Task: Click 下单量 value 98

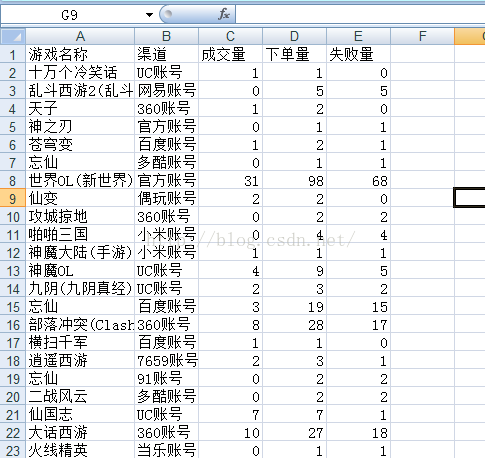Action: coord(295,180)
